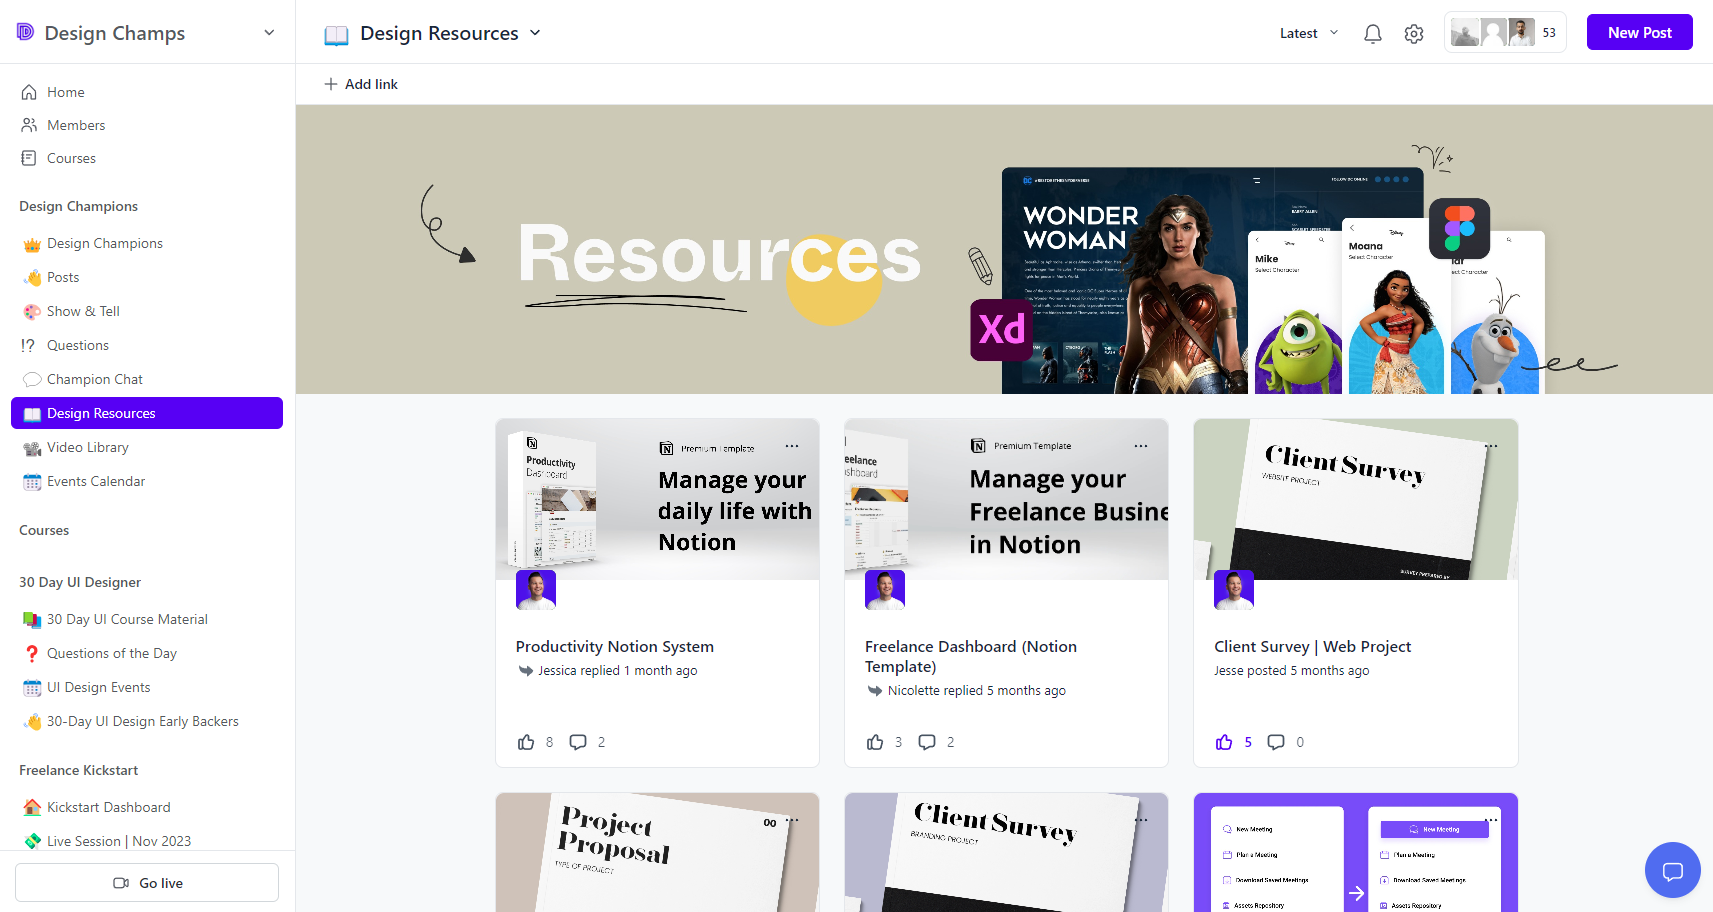Open Client Survey Branding Project cover image

coord(1006,852)
